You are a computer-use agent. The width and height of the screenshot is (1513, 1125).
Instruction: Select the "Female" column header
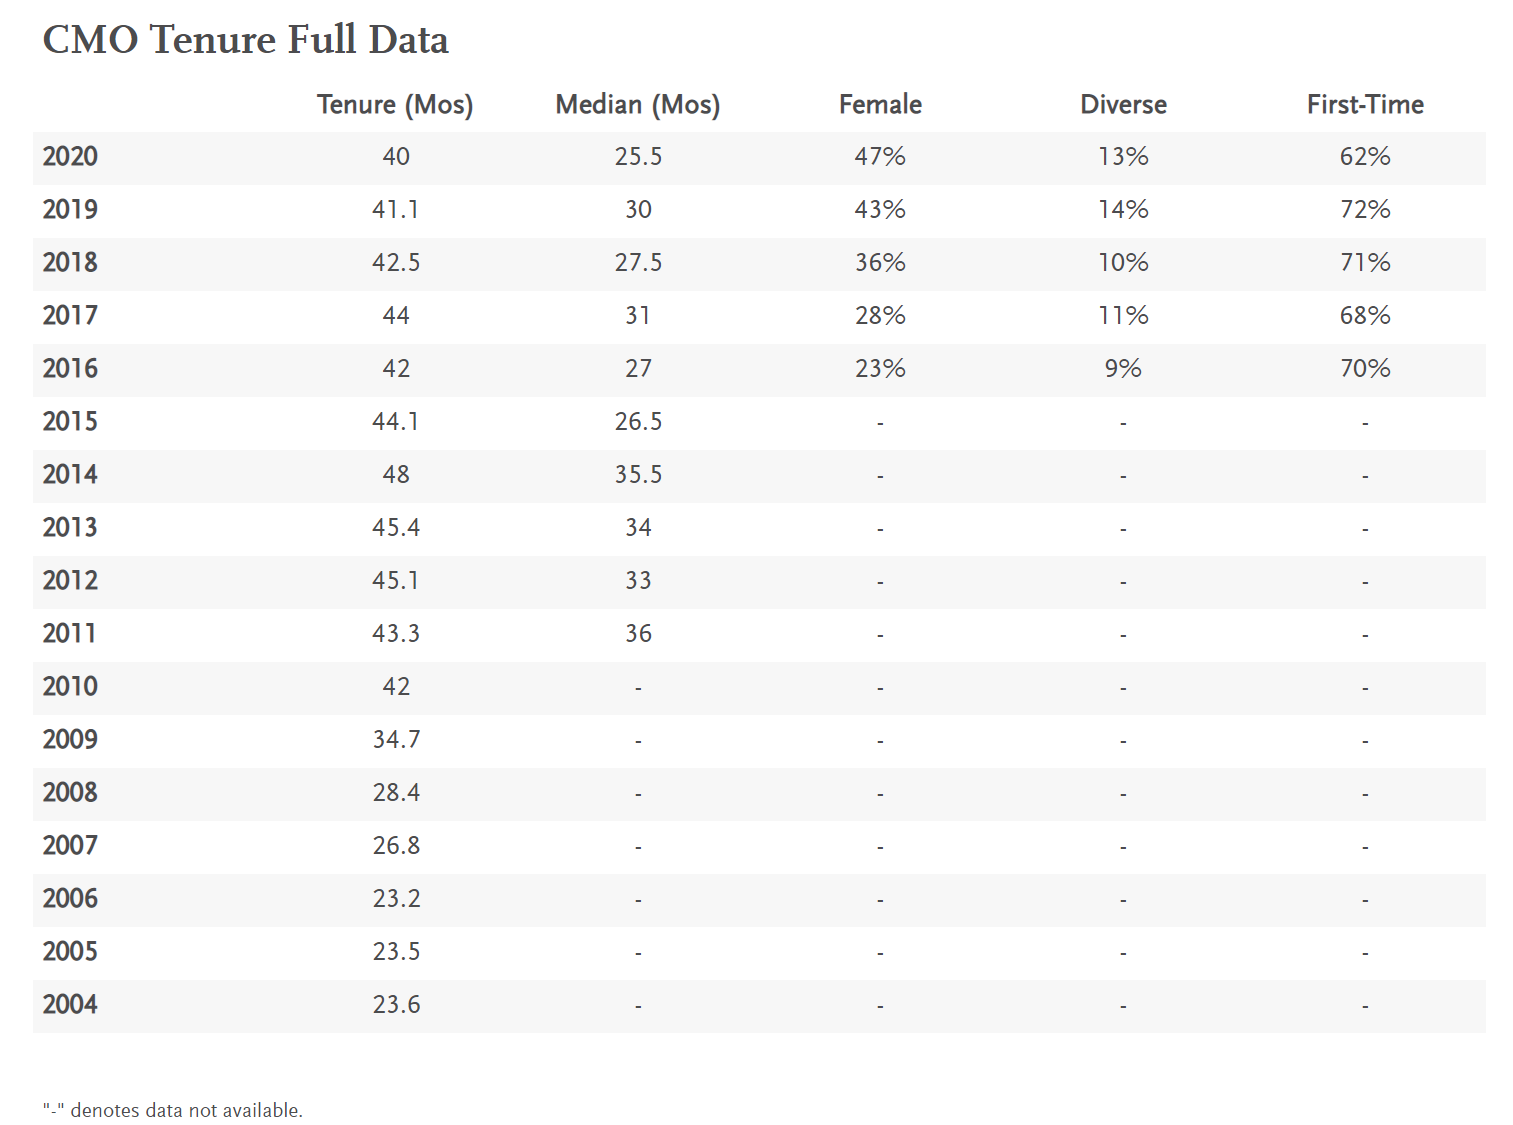(880, 105)
